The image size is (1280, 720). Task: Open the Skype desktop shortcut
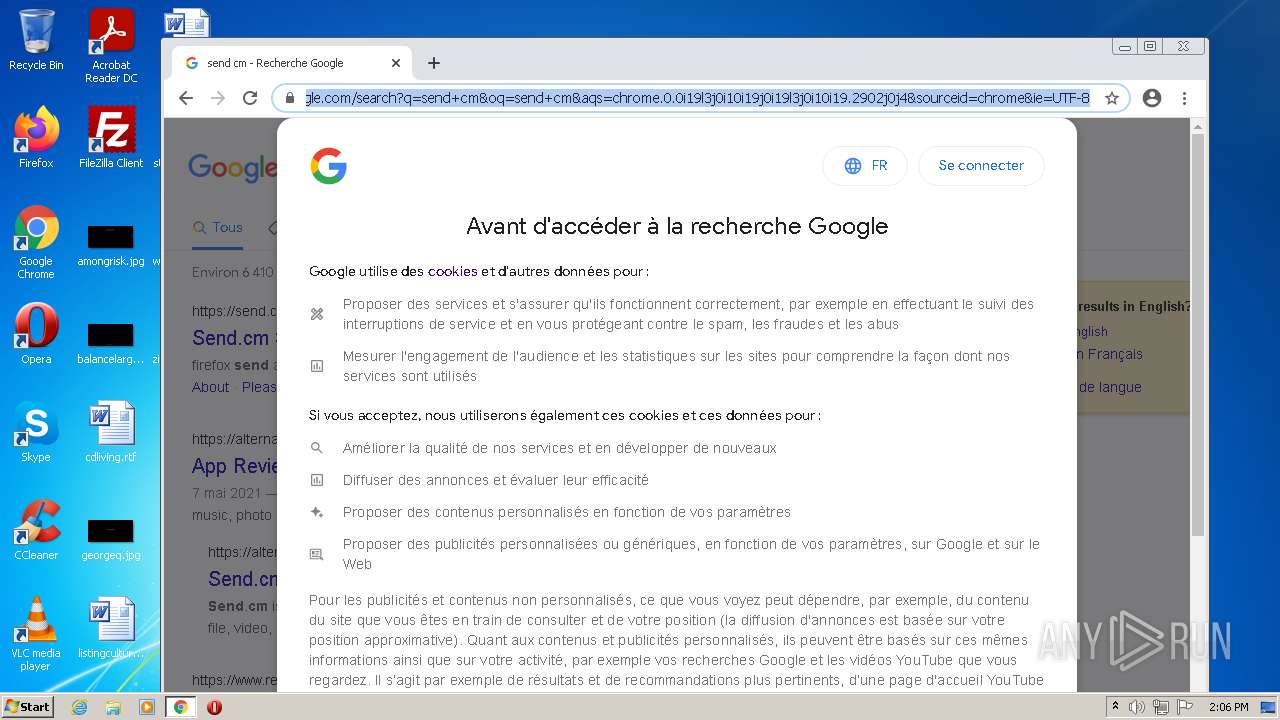(36, 432)
